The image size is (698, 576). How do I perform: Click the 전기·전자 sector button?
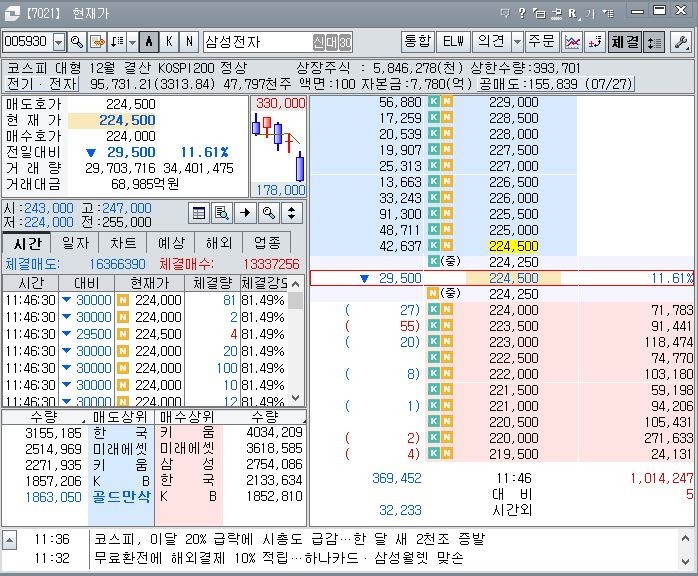42,84
